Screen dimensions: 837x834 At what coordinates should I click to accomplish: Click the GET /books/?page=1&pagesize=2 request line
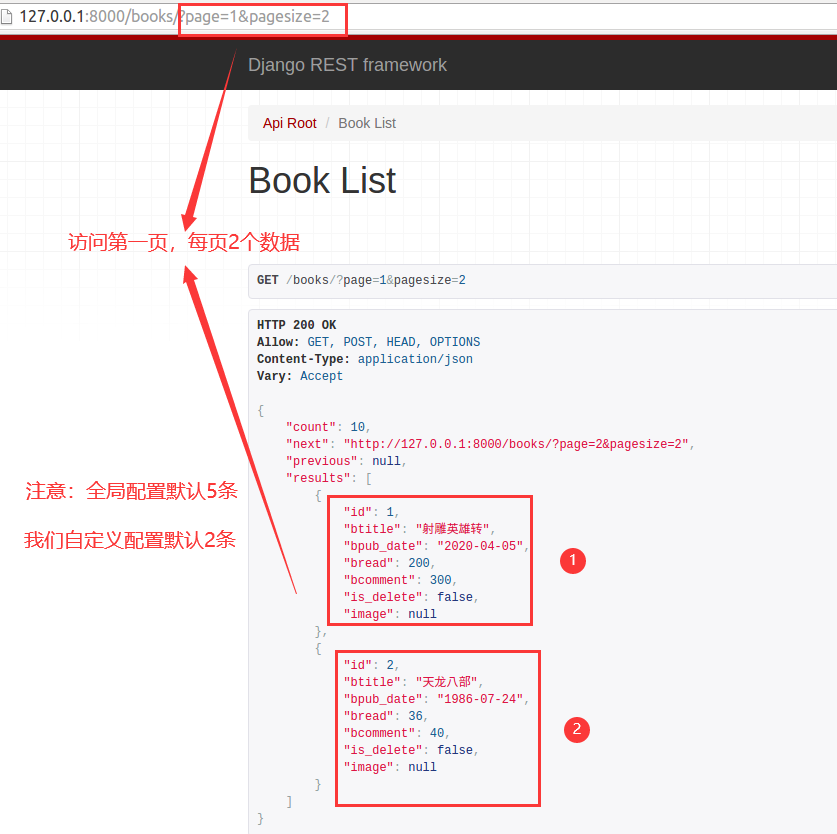point(361,280)
